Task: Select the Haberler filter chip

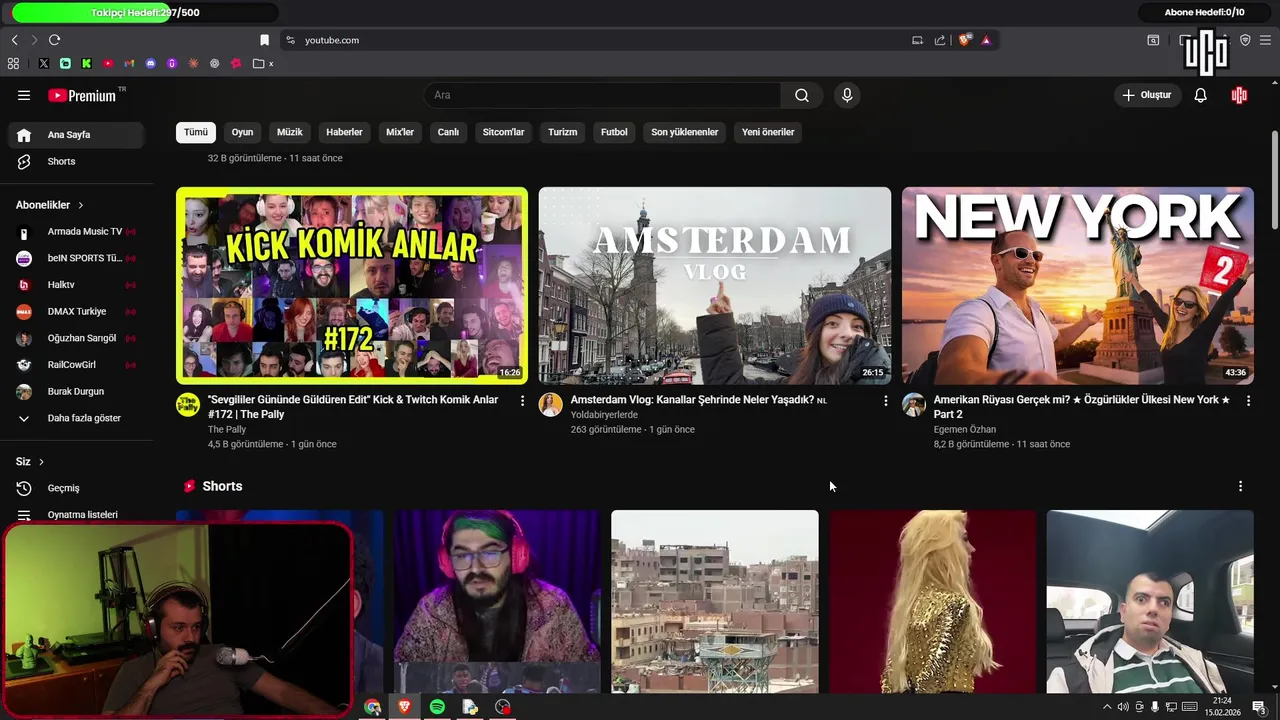Action: (x=344, y=132)
